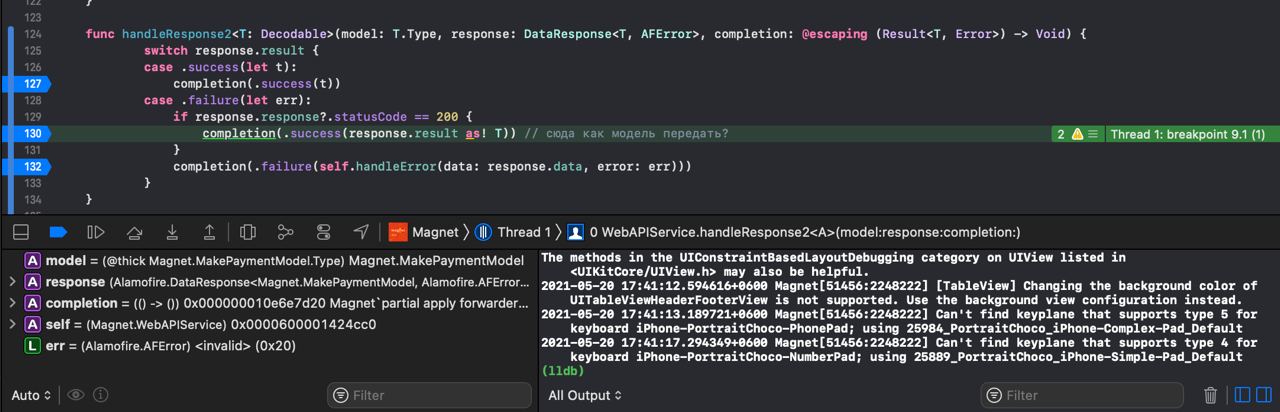Step over the current line
Image resolution: width=1280 pixels, height=412 pixels.
tap(134, 232)
